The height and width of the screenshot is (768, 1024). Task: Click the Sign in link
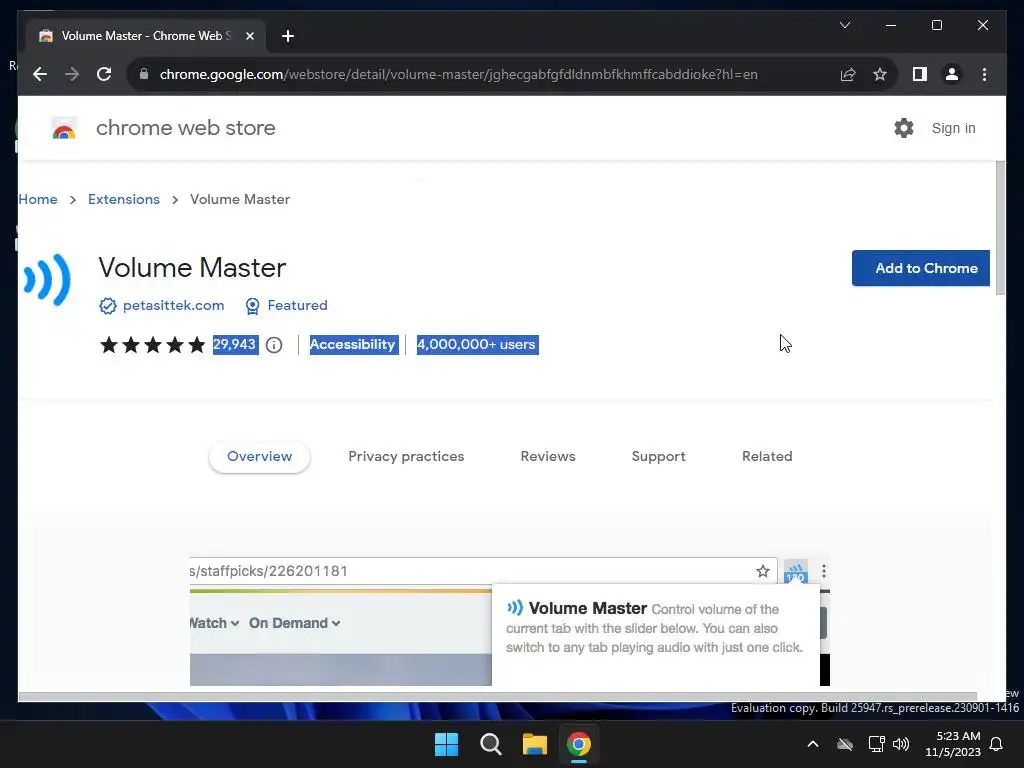[x=953, y=128]
